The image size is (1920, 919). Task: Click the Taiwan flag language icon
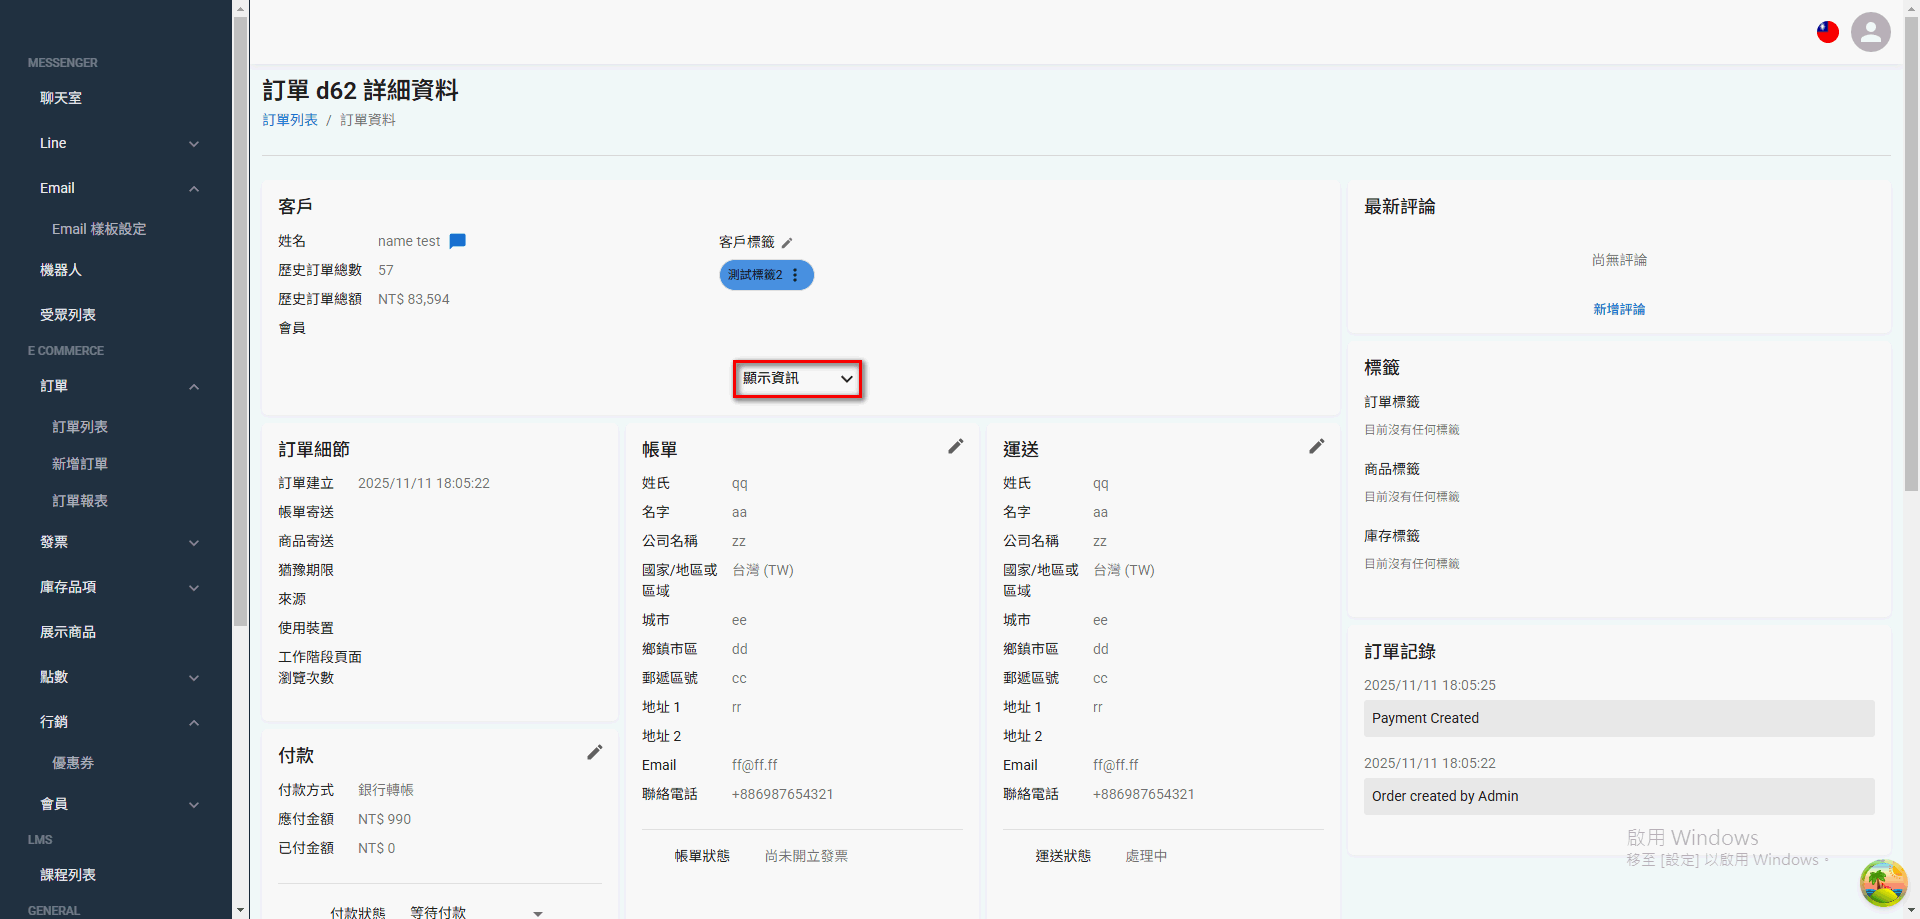1828,32
